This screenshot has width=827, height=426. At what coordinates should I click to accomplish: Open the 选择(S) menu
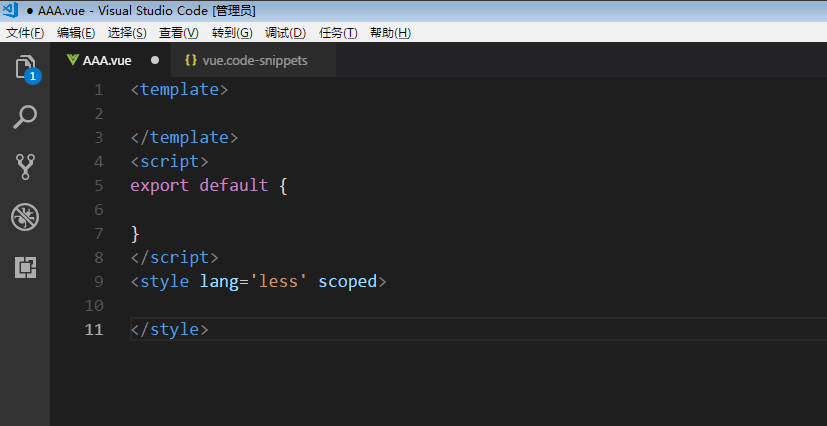127,33
